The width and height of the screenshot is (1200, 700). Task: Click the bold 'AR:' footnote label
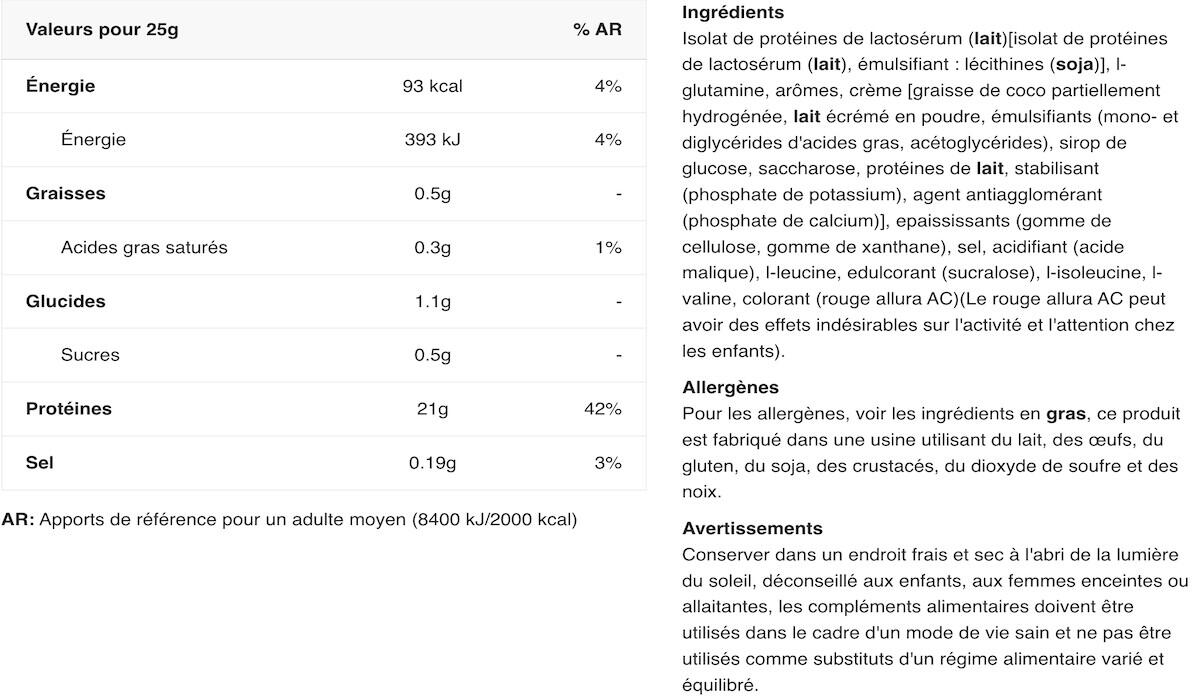pyautogui.click(x=19, y=519)
